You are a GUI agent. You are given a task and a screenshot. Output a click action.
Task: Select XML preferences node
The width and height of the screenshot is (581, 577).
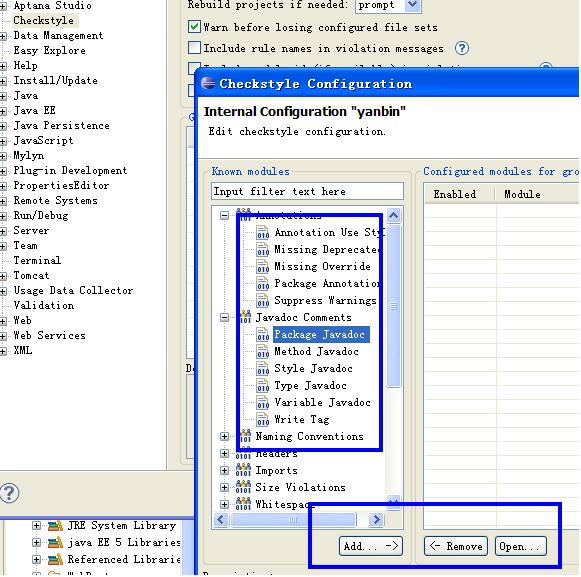click(23, 351)
